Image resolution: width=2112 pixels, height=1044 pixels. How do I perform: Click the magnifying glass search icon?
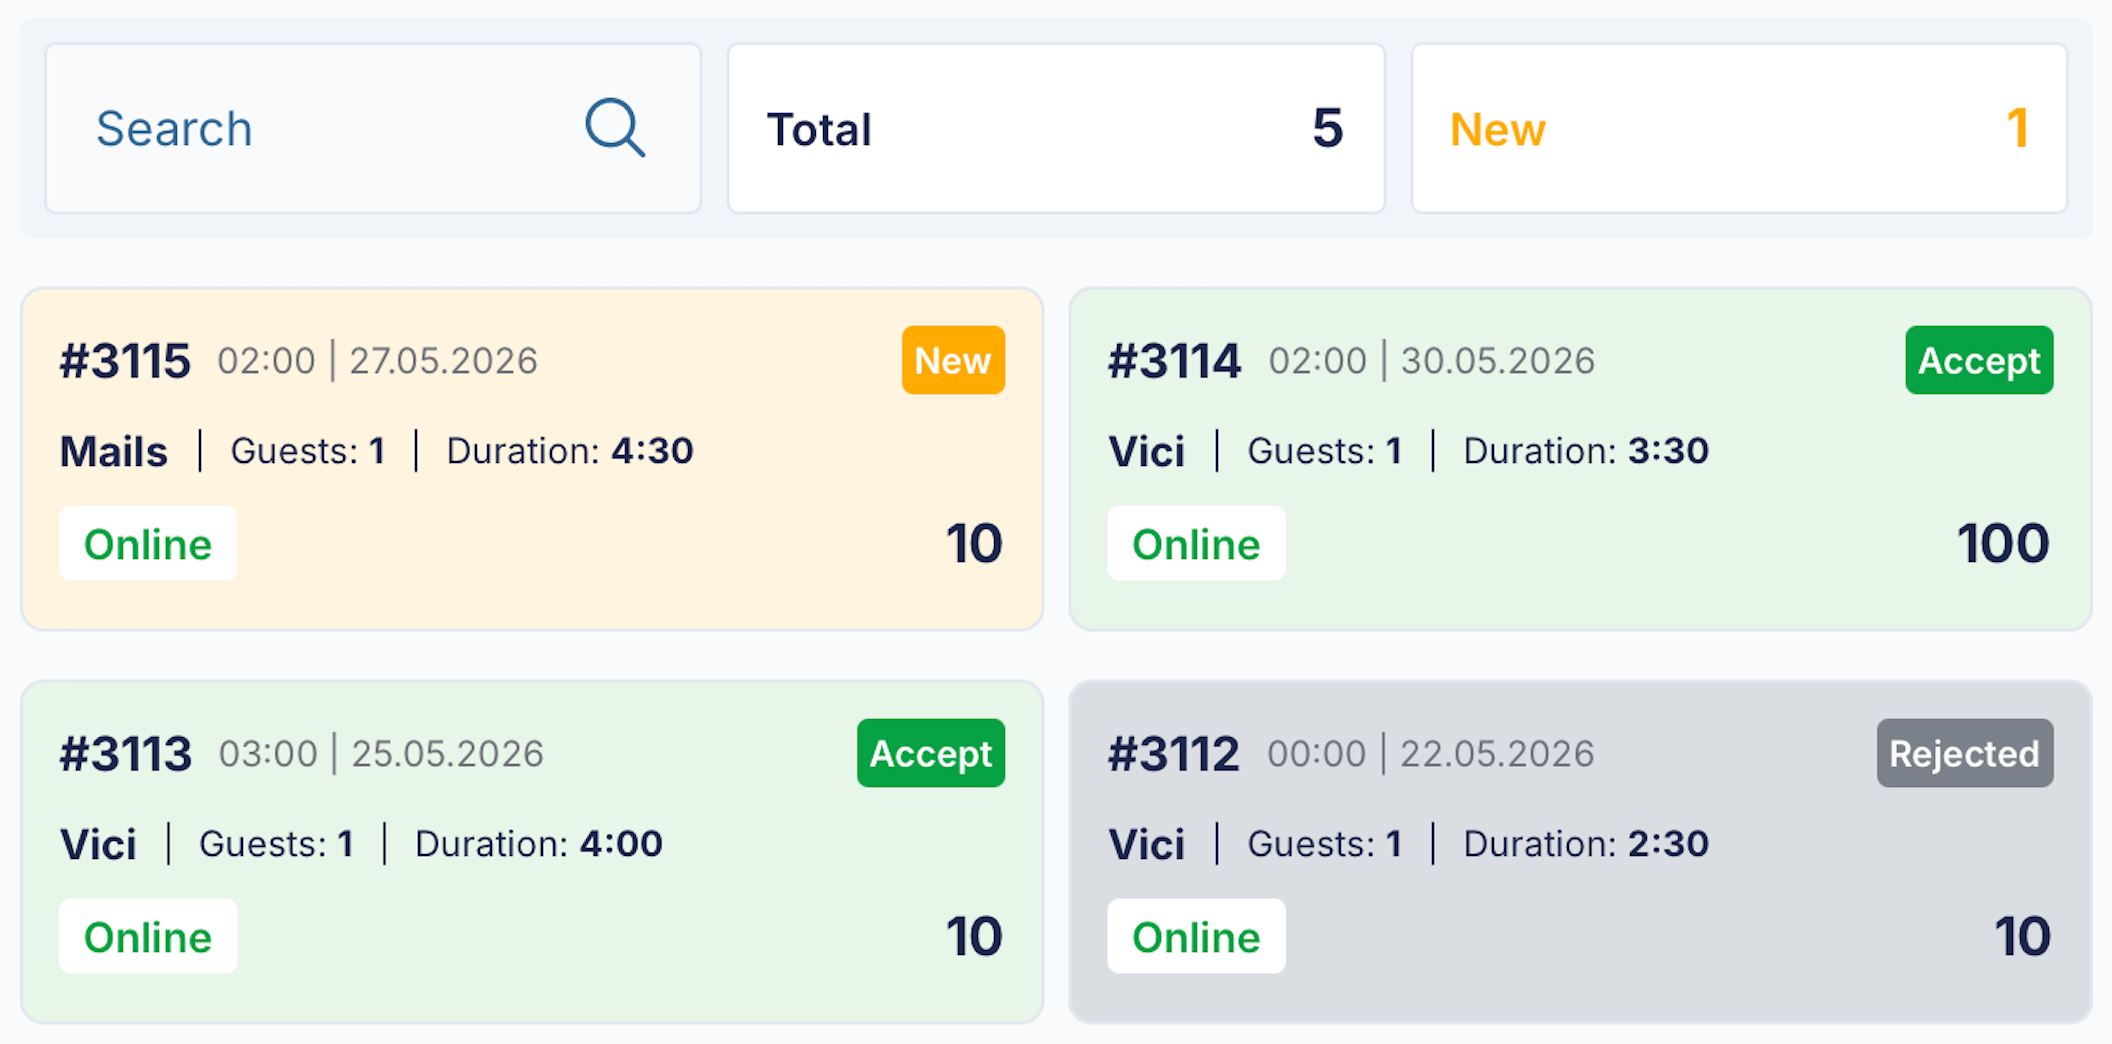click(615, 128)
